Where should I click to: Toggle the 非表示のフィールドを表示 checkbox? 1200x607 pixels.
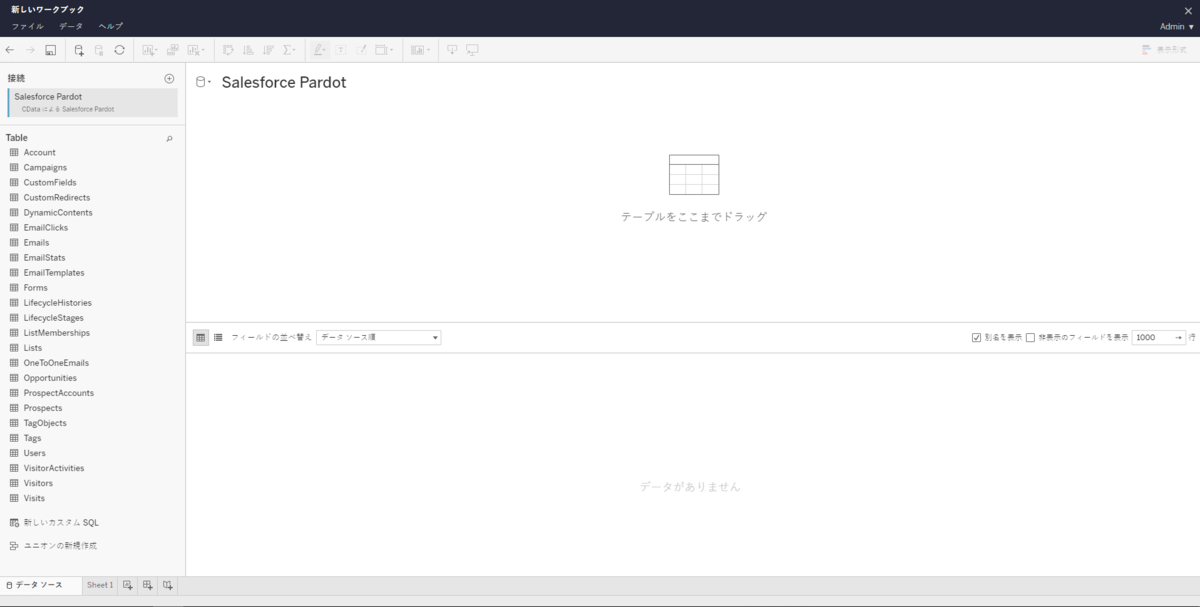point(1031,338)
